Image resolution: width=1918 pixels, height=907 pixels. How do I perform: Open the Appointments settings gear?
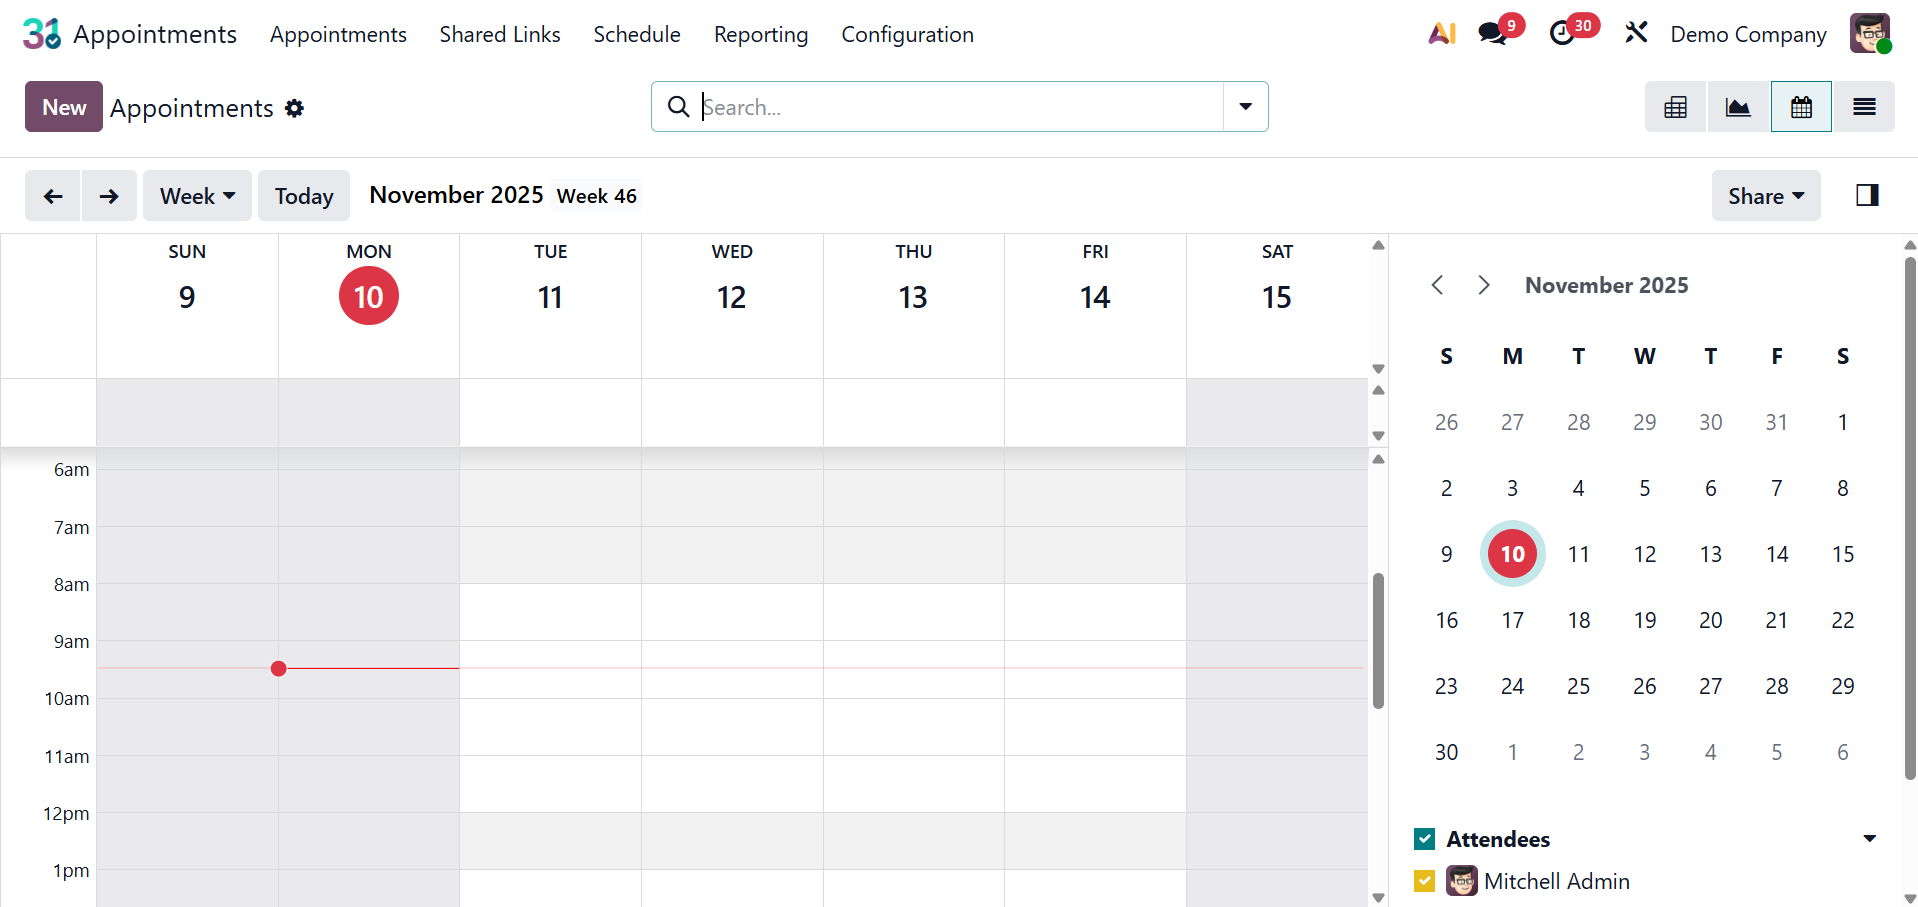click(294, 108)
